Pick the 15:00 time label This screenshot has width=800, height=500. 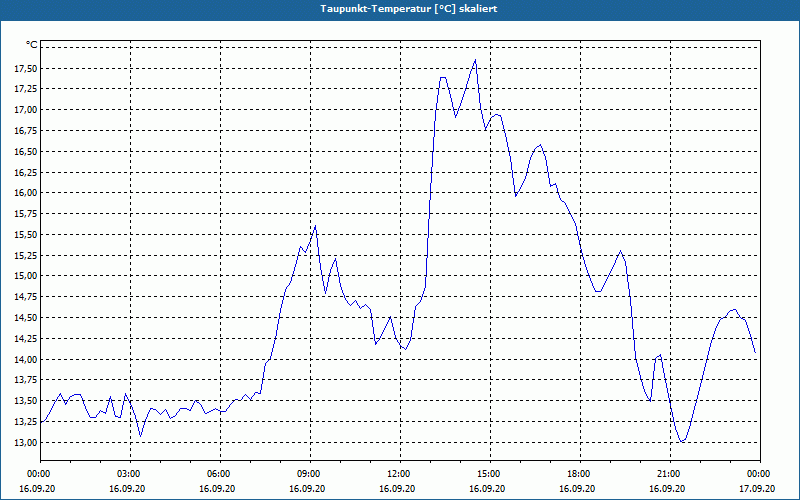(488, 474)
